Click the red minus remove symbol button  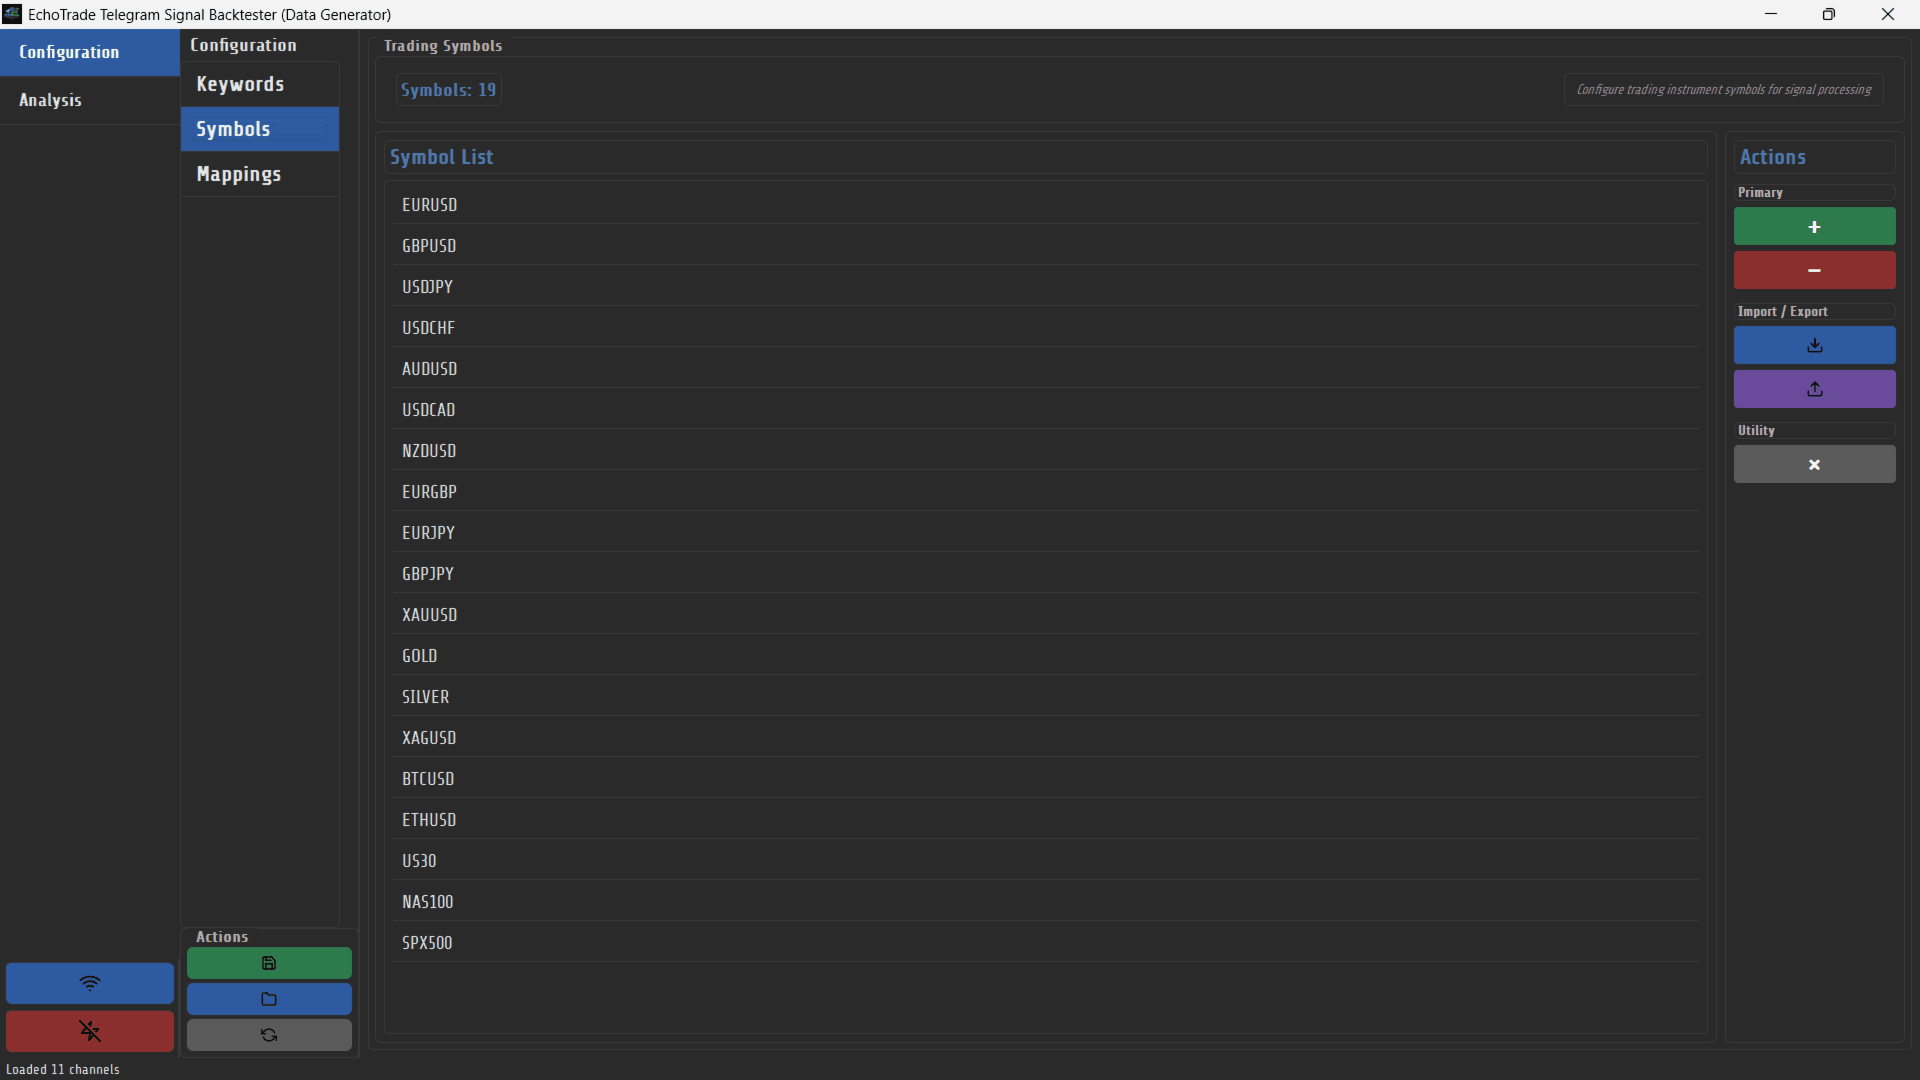[x=1814, y=270]
